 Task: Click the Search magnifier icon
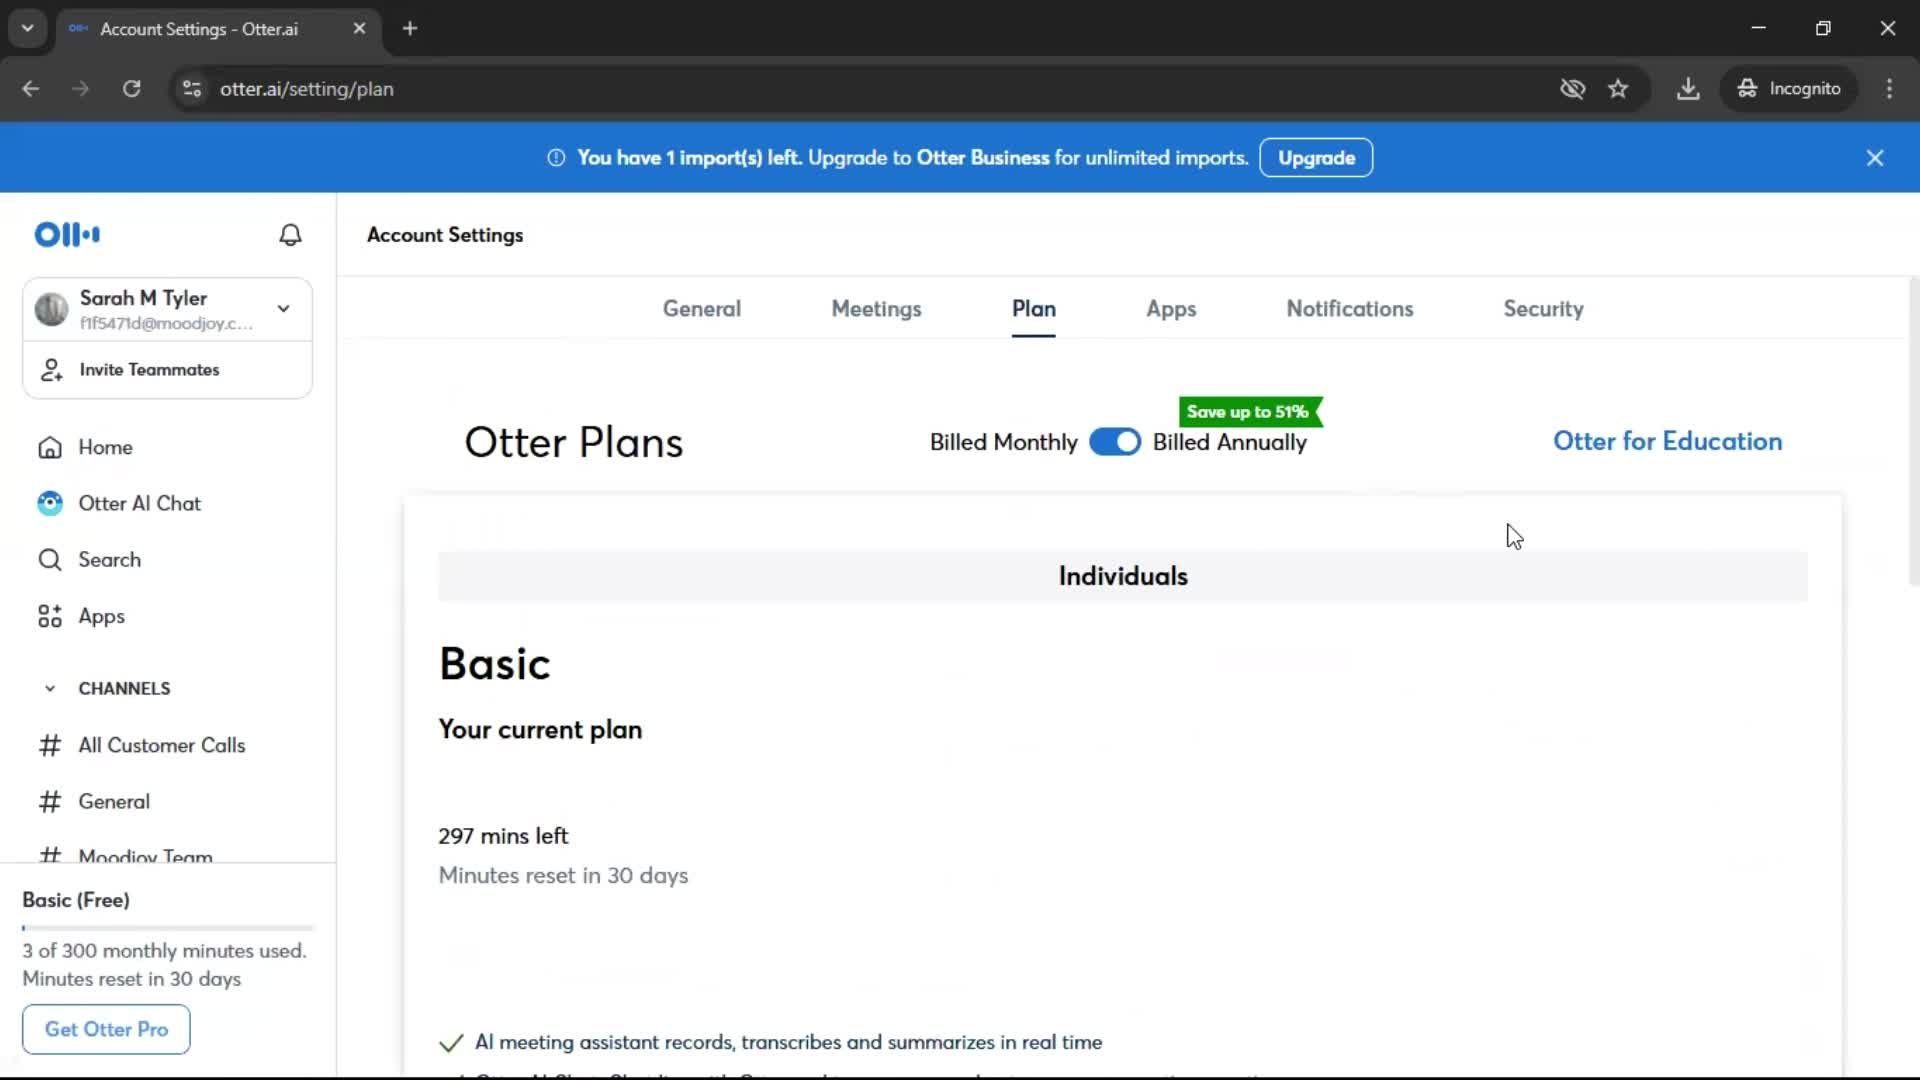coord(50,560)
